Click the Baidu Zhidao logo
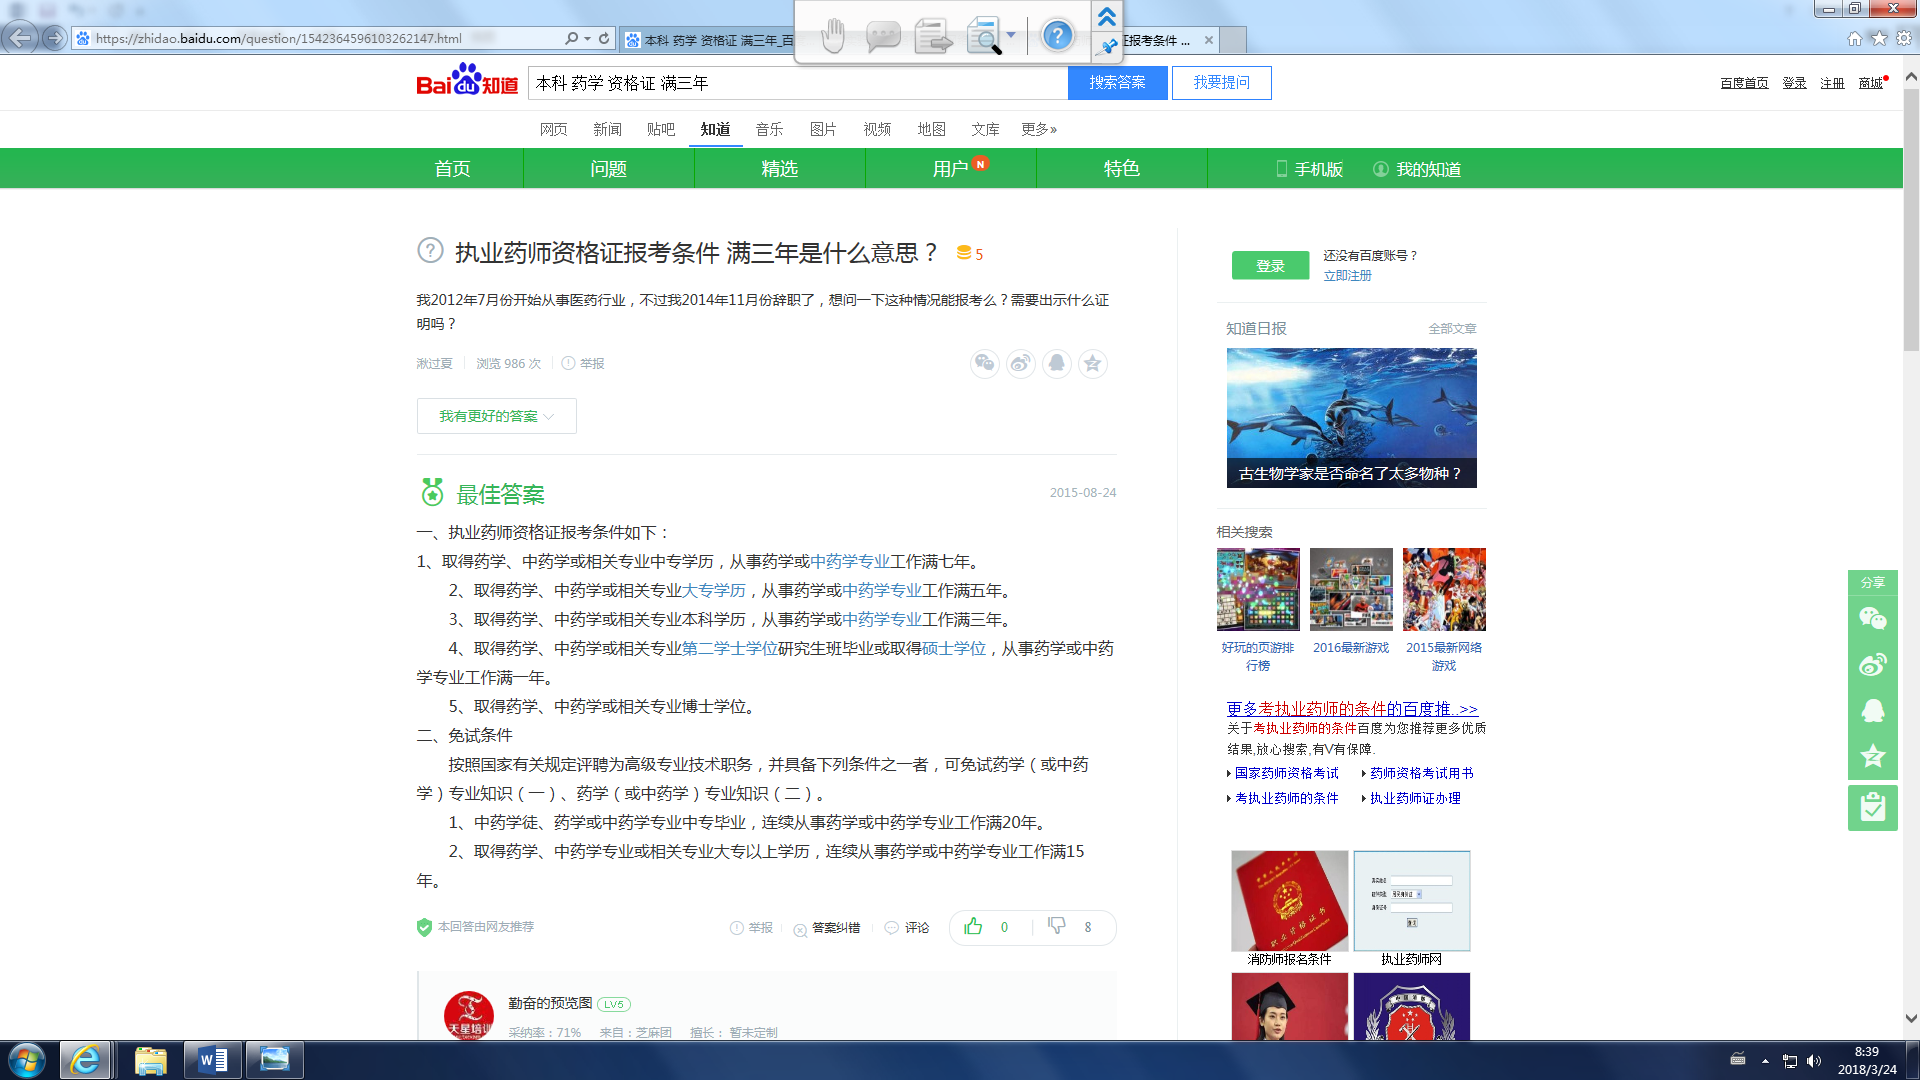The height and width of the screenshot is (1080, 1920). 467,80
